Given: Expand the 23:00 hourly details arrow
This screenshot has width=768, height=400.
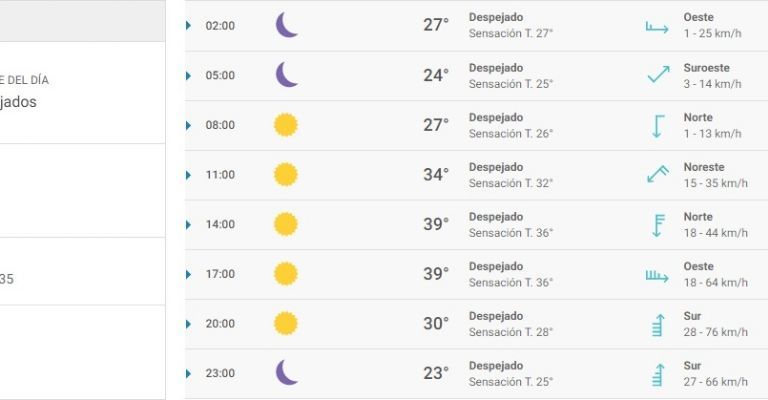Looking at the screenshot, I should click(x=188, y=373).
